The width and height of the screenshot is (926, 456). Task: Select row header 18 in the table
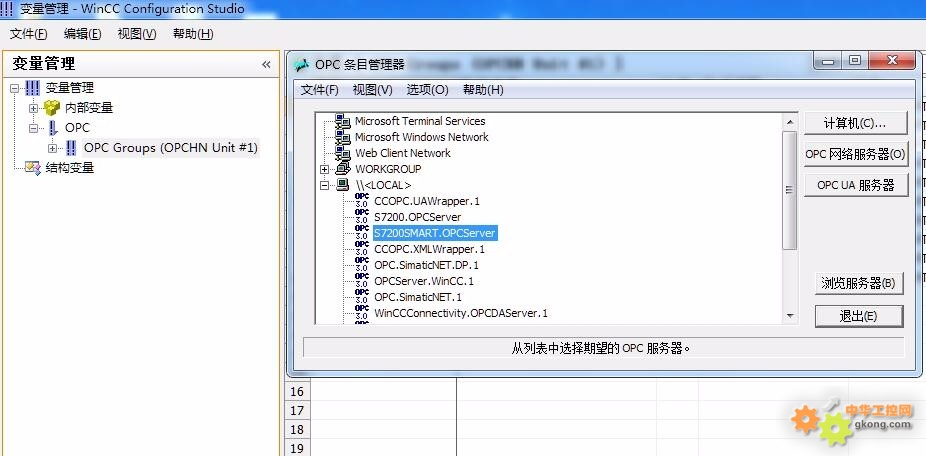click(x=297, y=429)
